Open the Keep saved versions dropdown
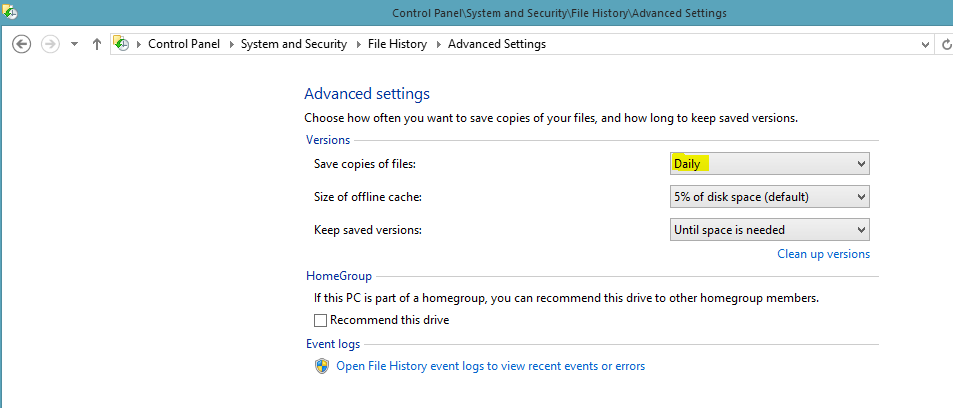This screenshot has height=408, width=953. [769, 230]
